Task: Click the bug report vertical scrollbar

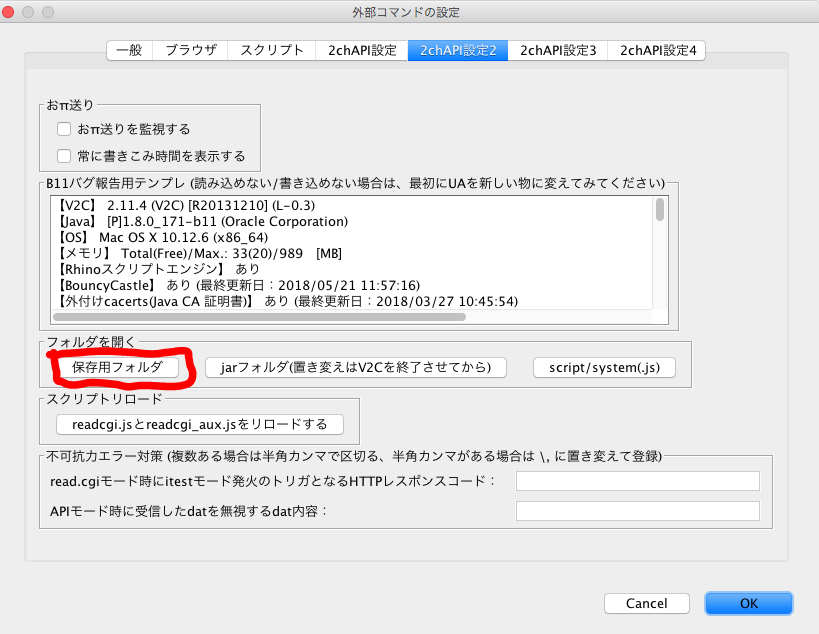Action: [x=660, y=211]
